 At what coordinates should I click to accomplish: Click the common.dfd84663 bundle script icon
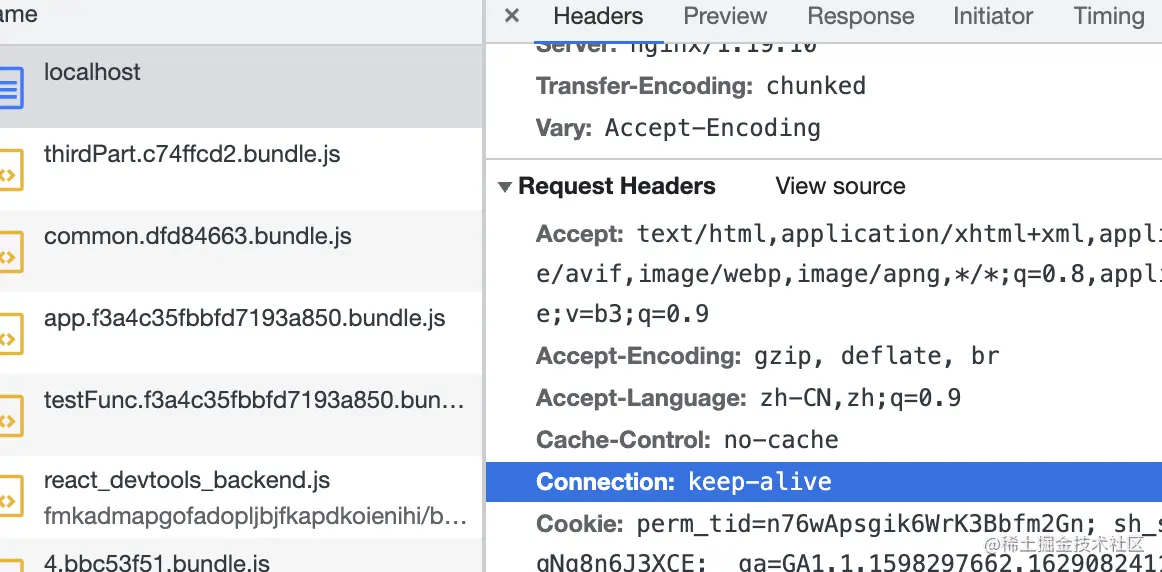click(10, 252)
